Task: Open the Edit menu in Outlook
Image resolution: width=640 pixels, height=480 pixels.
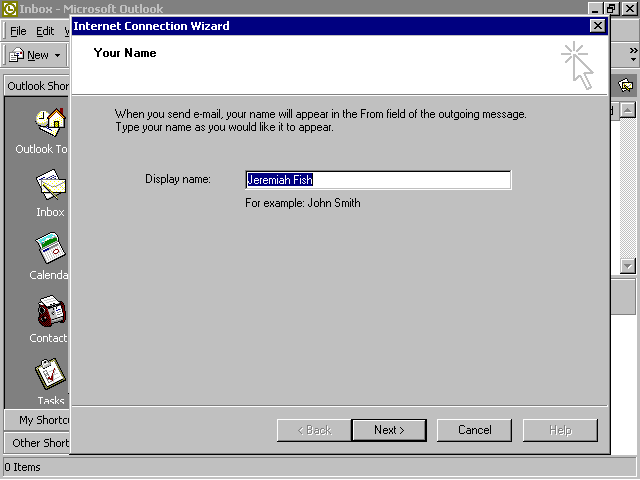Action: coord(45,31)
